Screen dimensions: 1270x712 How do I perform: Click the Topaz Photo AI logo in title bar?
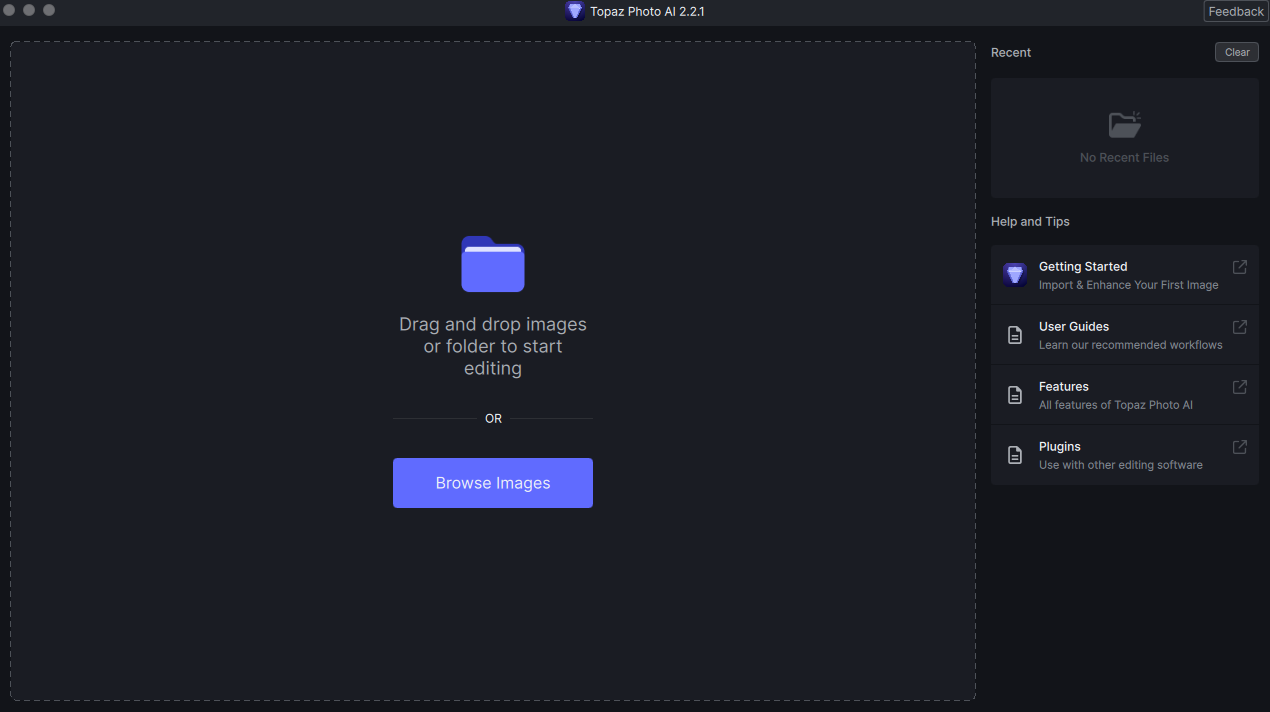click(574, 12)
